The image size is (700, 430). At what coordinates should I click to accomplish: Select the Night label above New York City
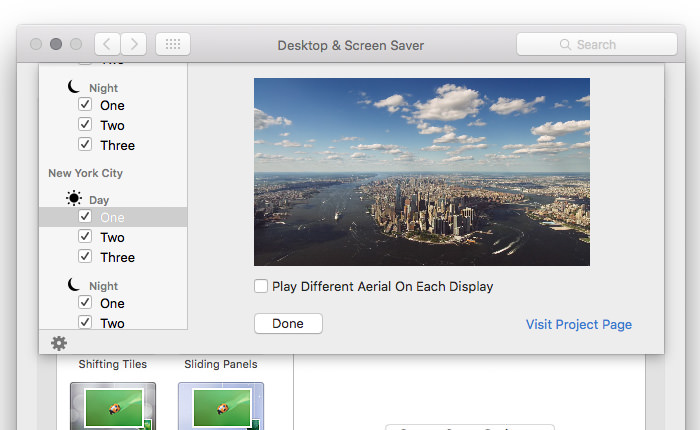tap(104, 88)
